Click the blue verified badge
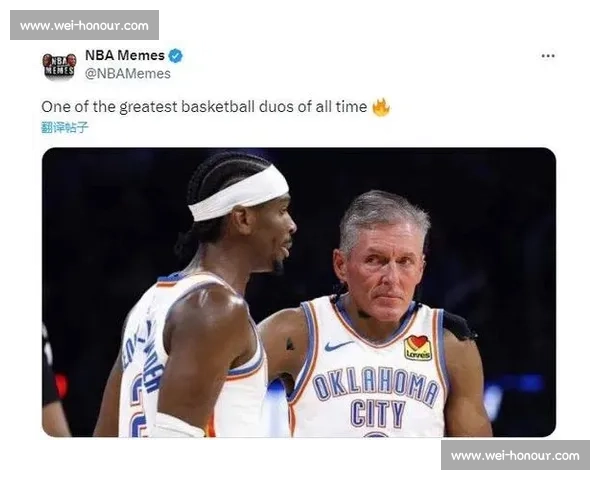 click(x=176, y=56)
